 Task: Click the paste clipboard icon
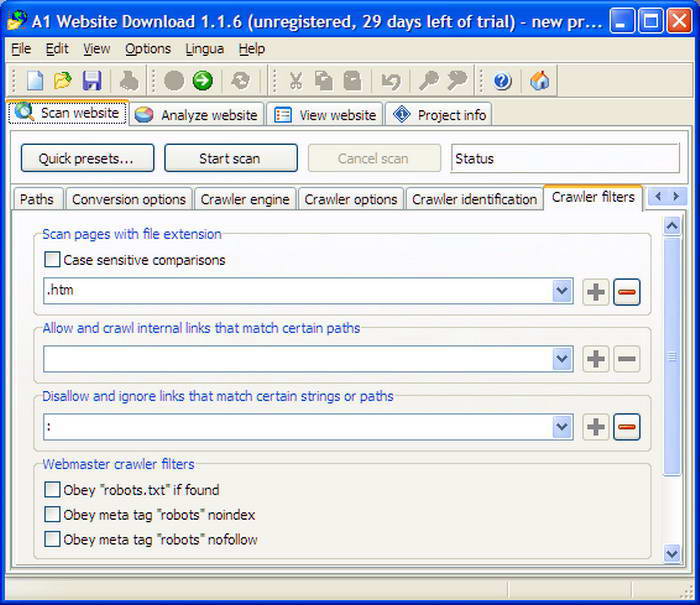(352, 81)
